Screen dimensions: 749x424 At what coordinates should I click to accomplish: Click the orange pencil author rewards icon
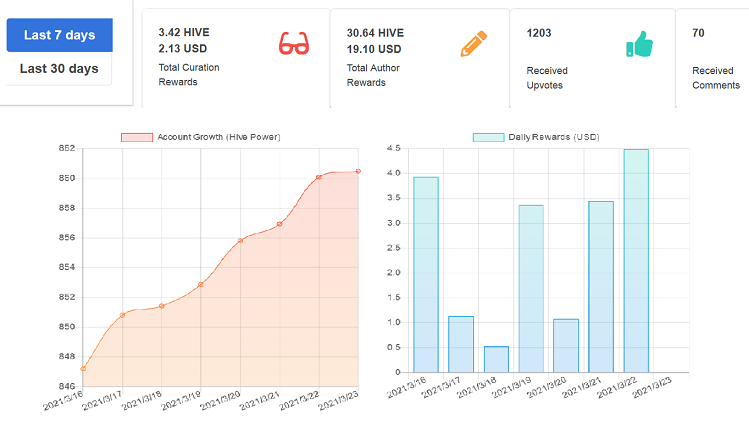click(474, 43)
